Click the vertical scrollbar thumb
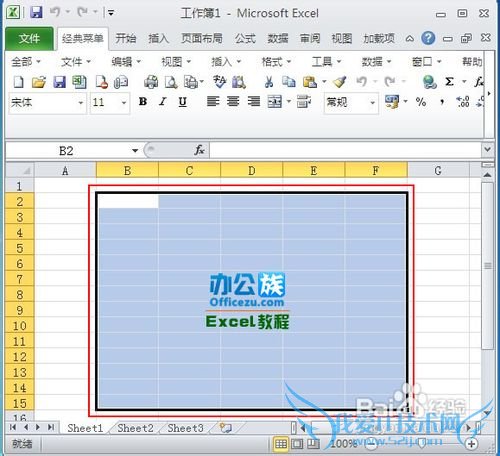The width and height of the screenshot is (500, 456). pyautogui.click(x=487, y=265)
